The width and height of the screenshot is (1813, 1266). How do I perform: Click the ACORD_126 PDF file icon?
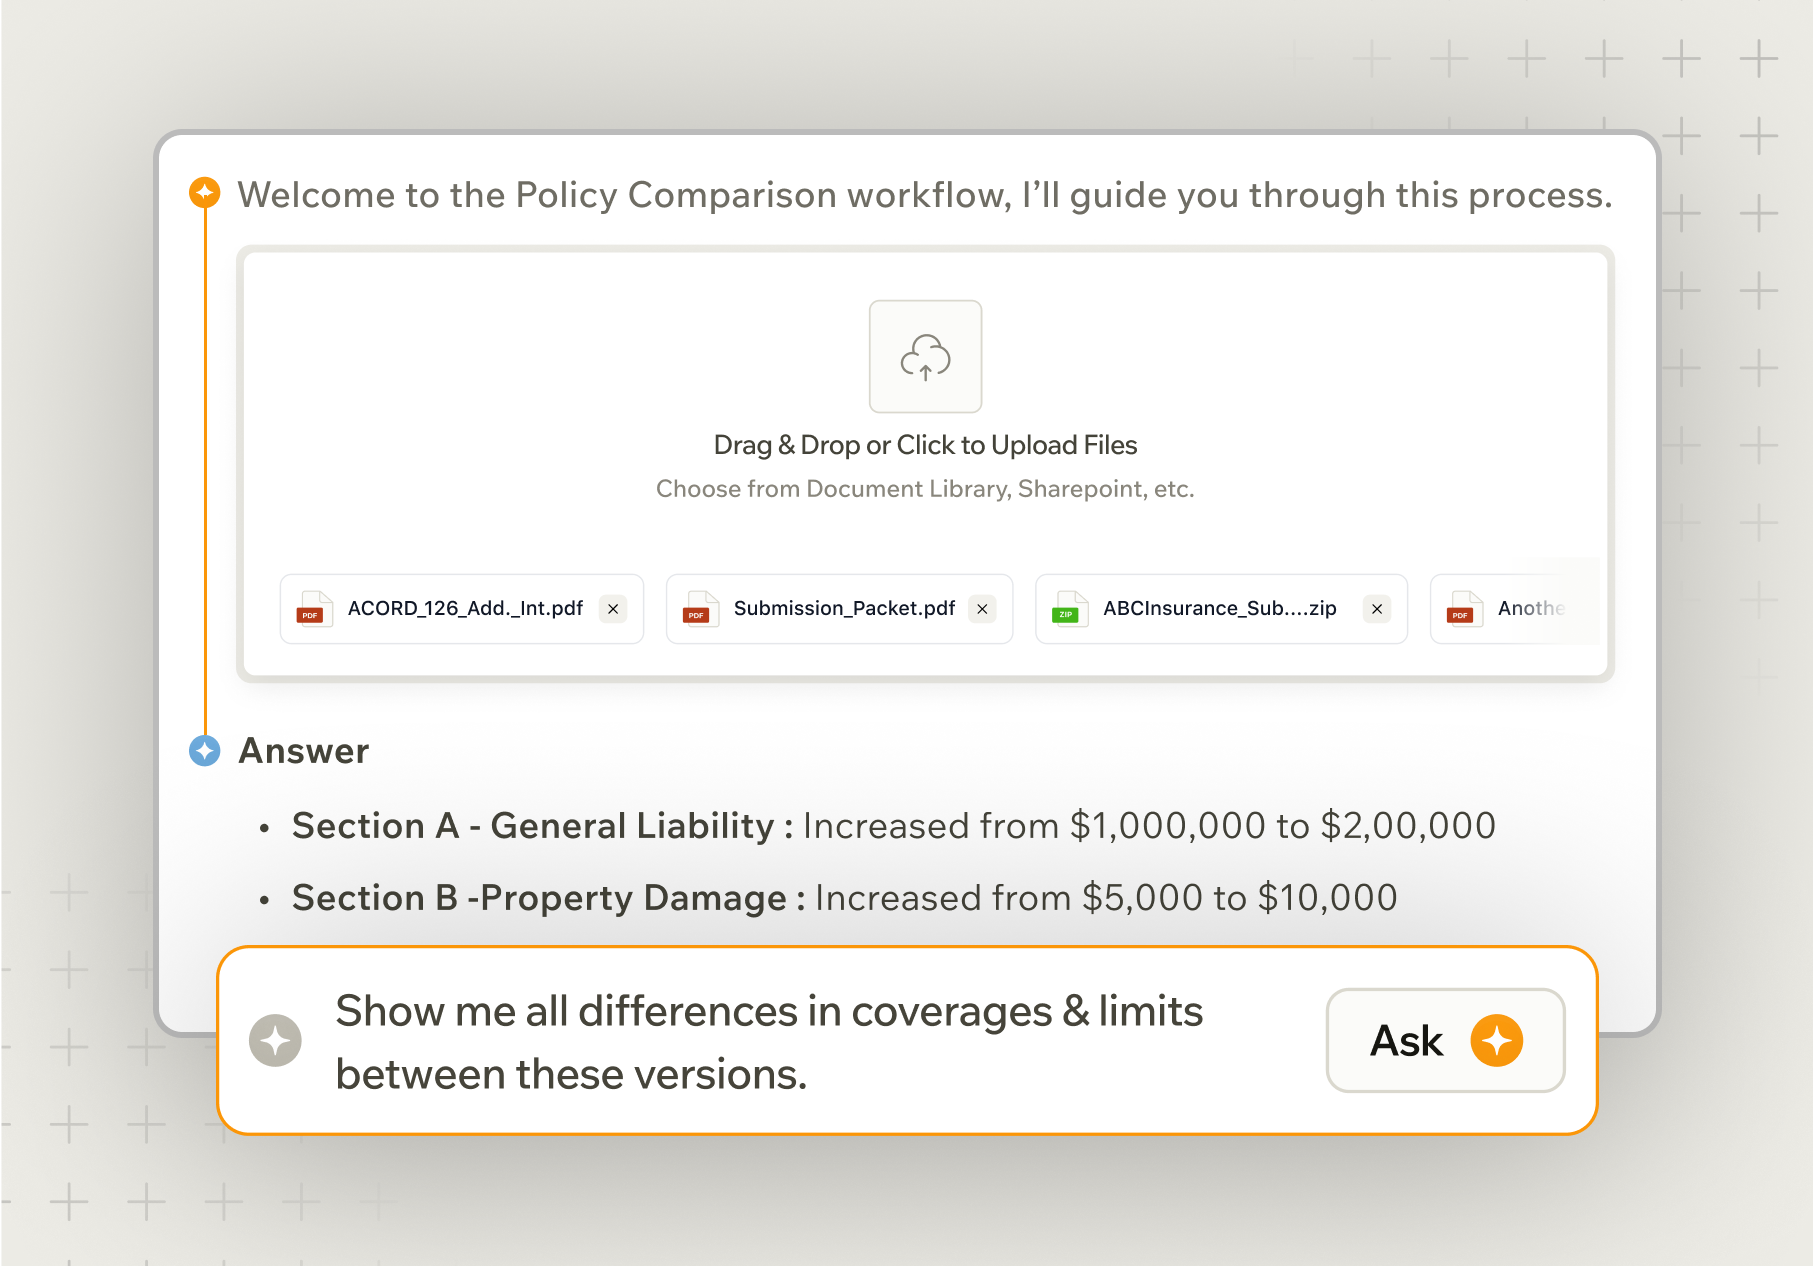(x=314, y=609)
